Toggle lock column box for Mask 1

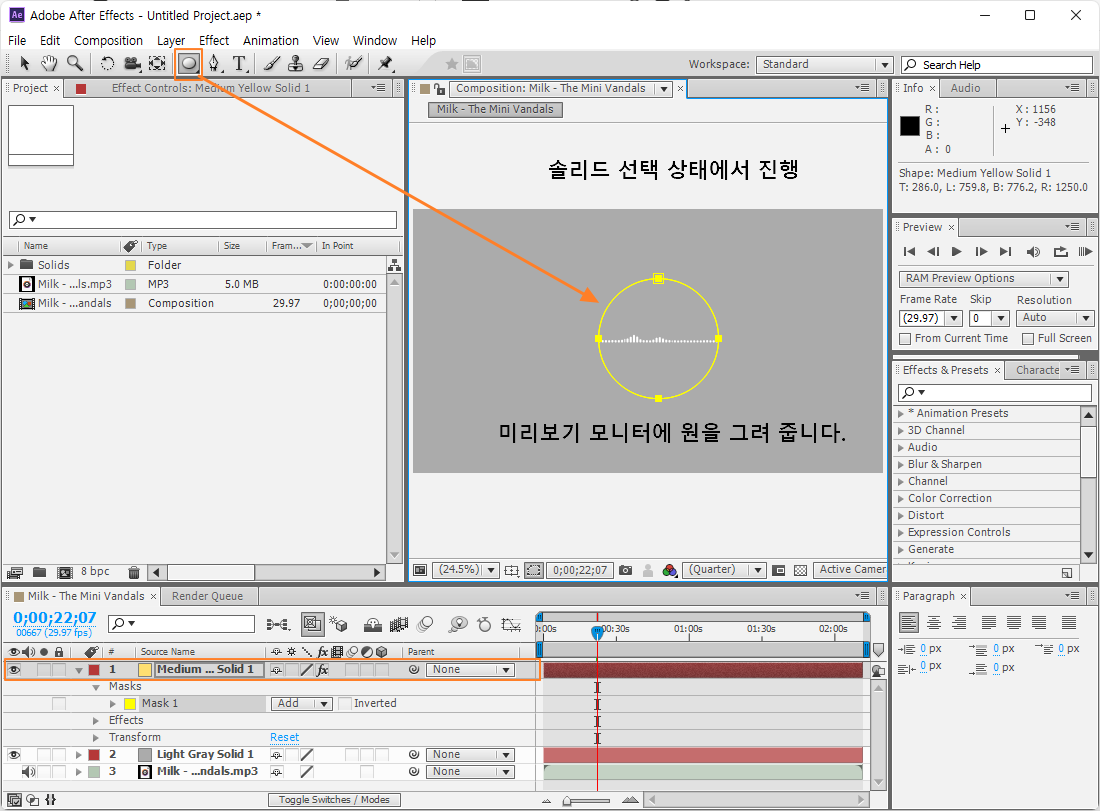pos(59,704)
